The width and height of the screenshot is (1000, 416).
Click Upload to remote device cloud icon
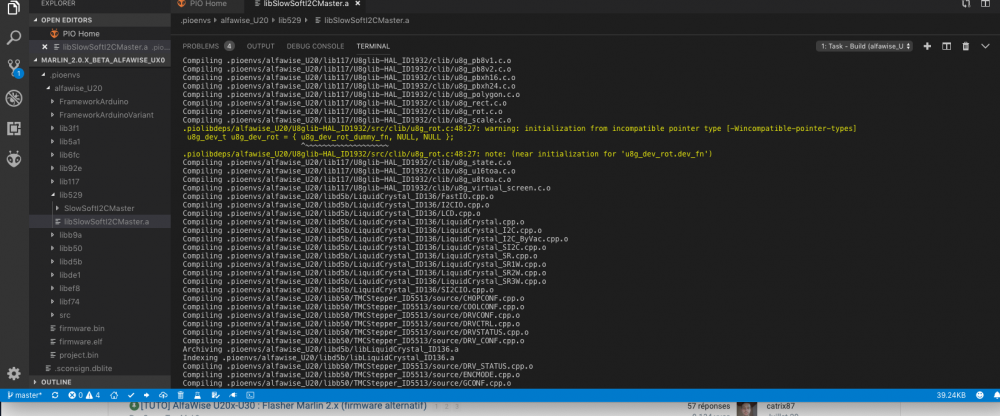pos(163,396)
